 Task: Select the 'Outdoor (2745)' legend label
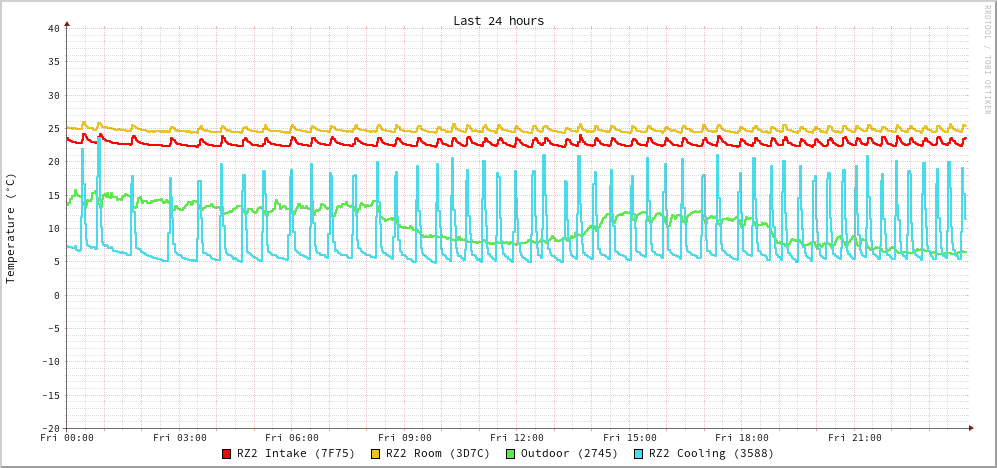pyautogui.click(x=569, y=454)
